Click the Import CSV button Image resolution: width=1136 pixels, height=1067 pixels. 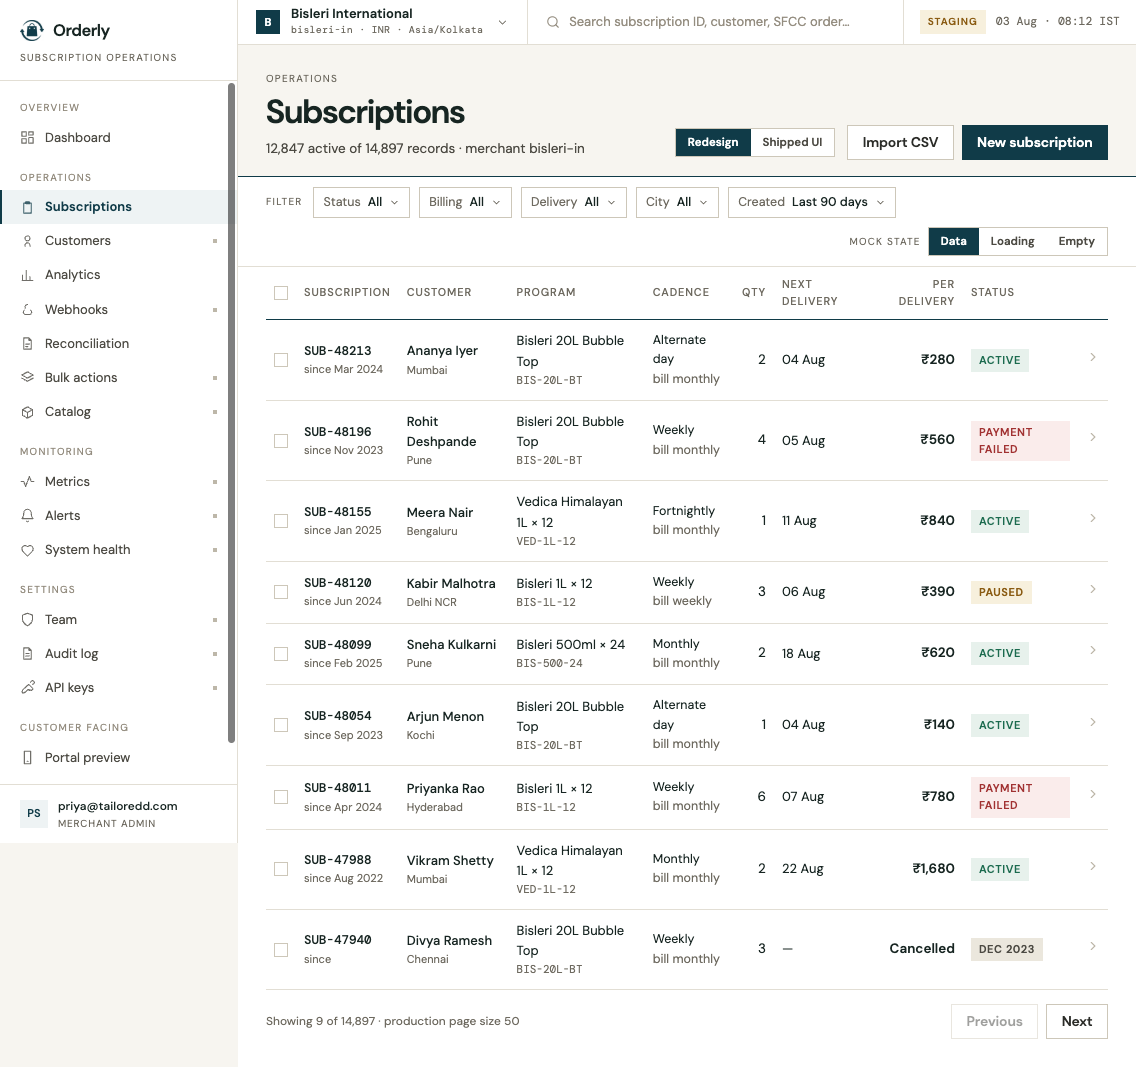coord(900,143)
